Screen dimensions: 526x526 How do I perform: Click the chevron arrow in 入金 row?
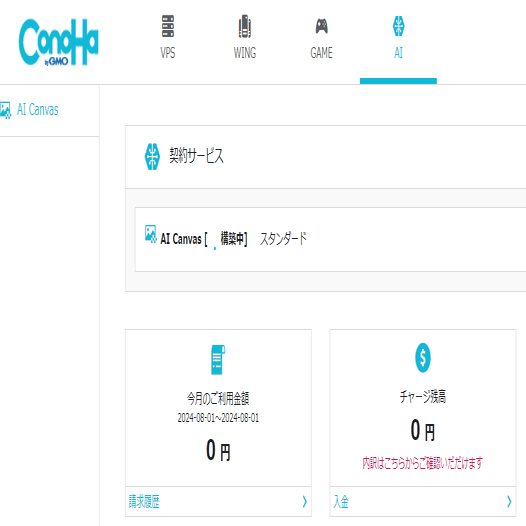(509, 502)
